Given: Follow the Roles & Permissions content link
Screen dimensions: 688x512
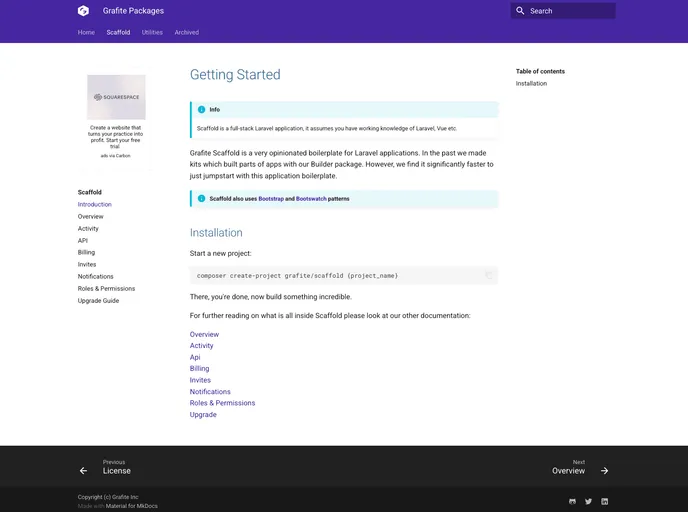Looking at the screenshot, I should tap(222, 403).
